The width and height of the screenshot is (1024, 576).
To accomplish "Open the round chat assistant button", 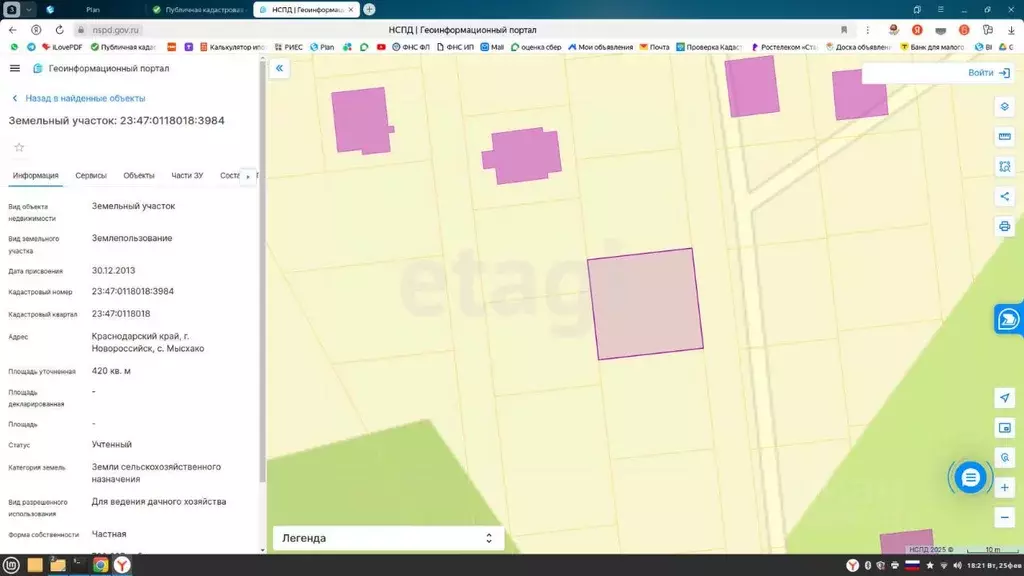I will (x=970, y=478).
